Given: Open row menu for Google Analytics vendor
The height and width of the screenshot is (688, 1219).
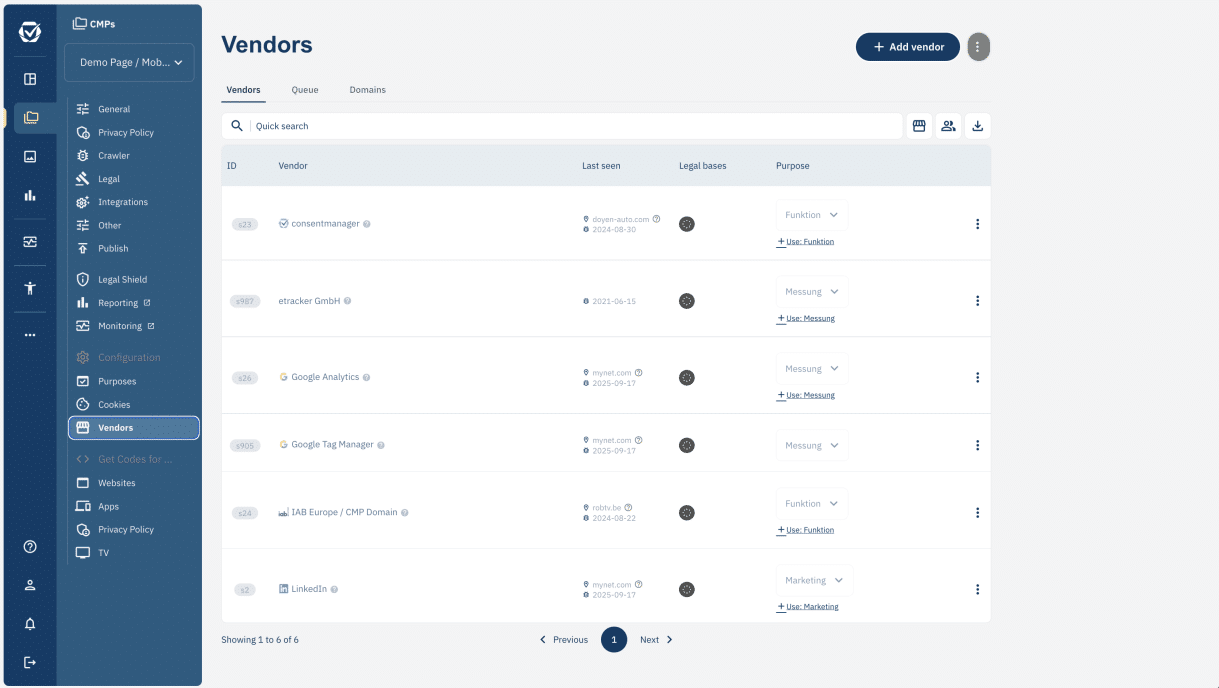Looking at the screenshot, I should (977, 378).
